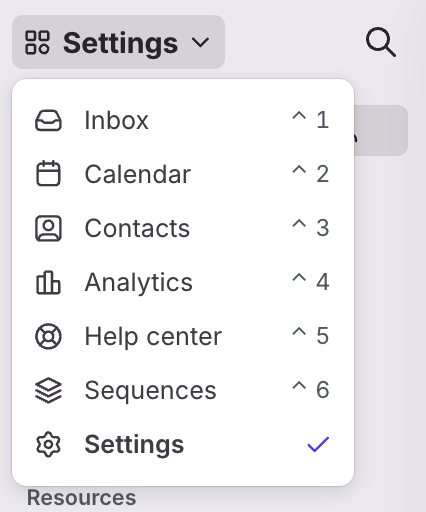This screenshot has width=426, height=512.
Task: Navigate to Help center
Action: [183, 336]
